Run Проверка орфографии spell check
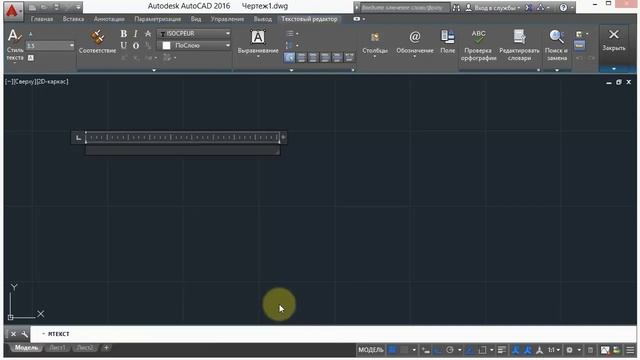The width and height of the screenshot is (640, 360). point(478,45)
